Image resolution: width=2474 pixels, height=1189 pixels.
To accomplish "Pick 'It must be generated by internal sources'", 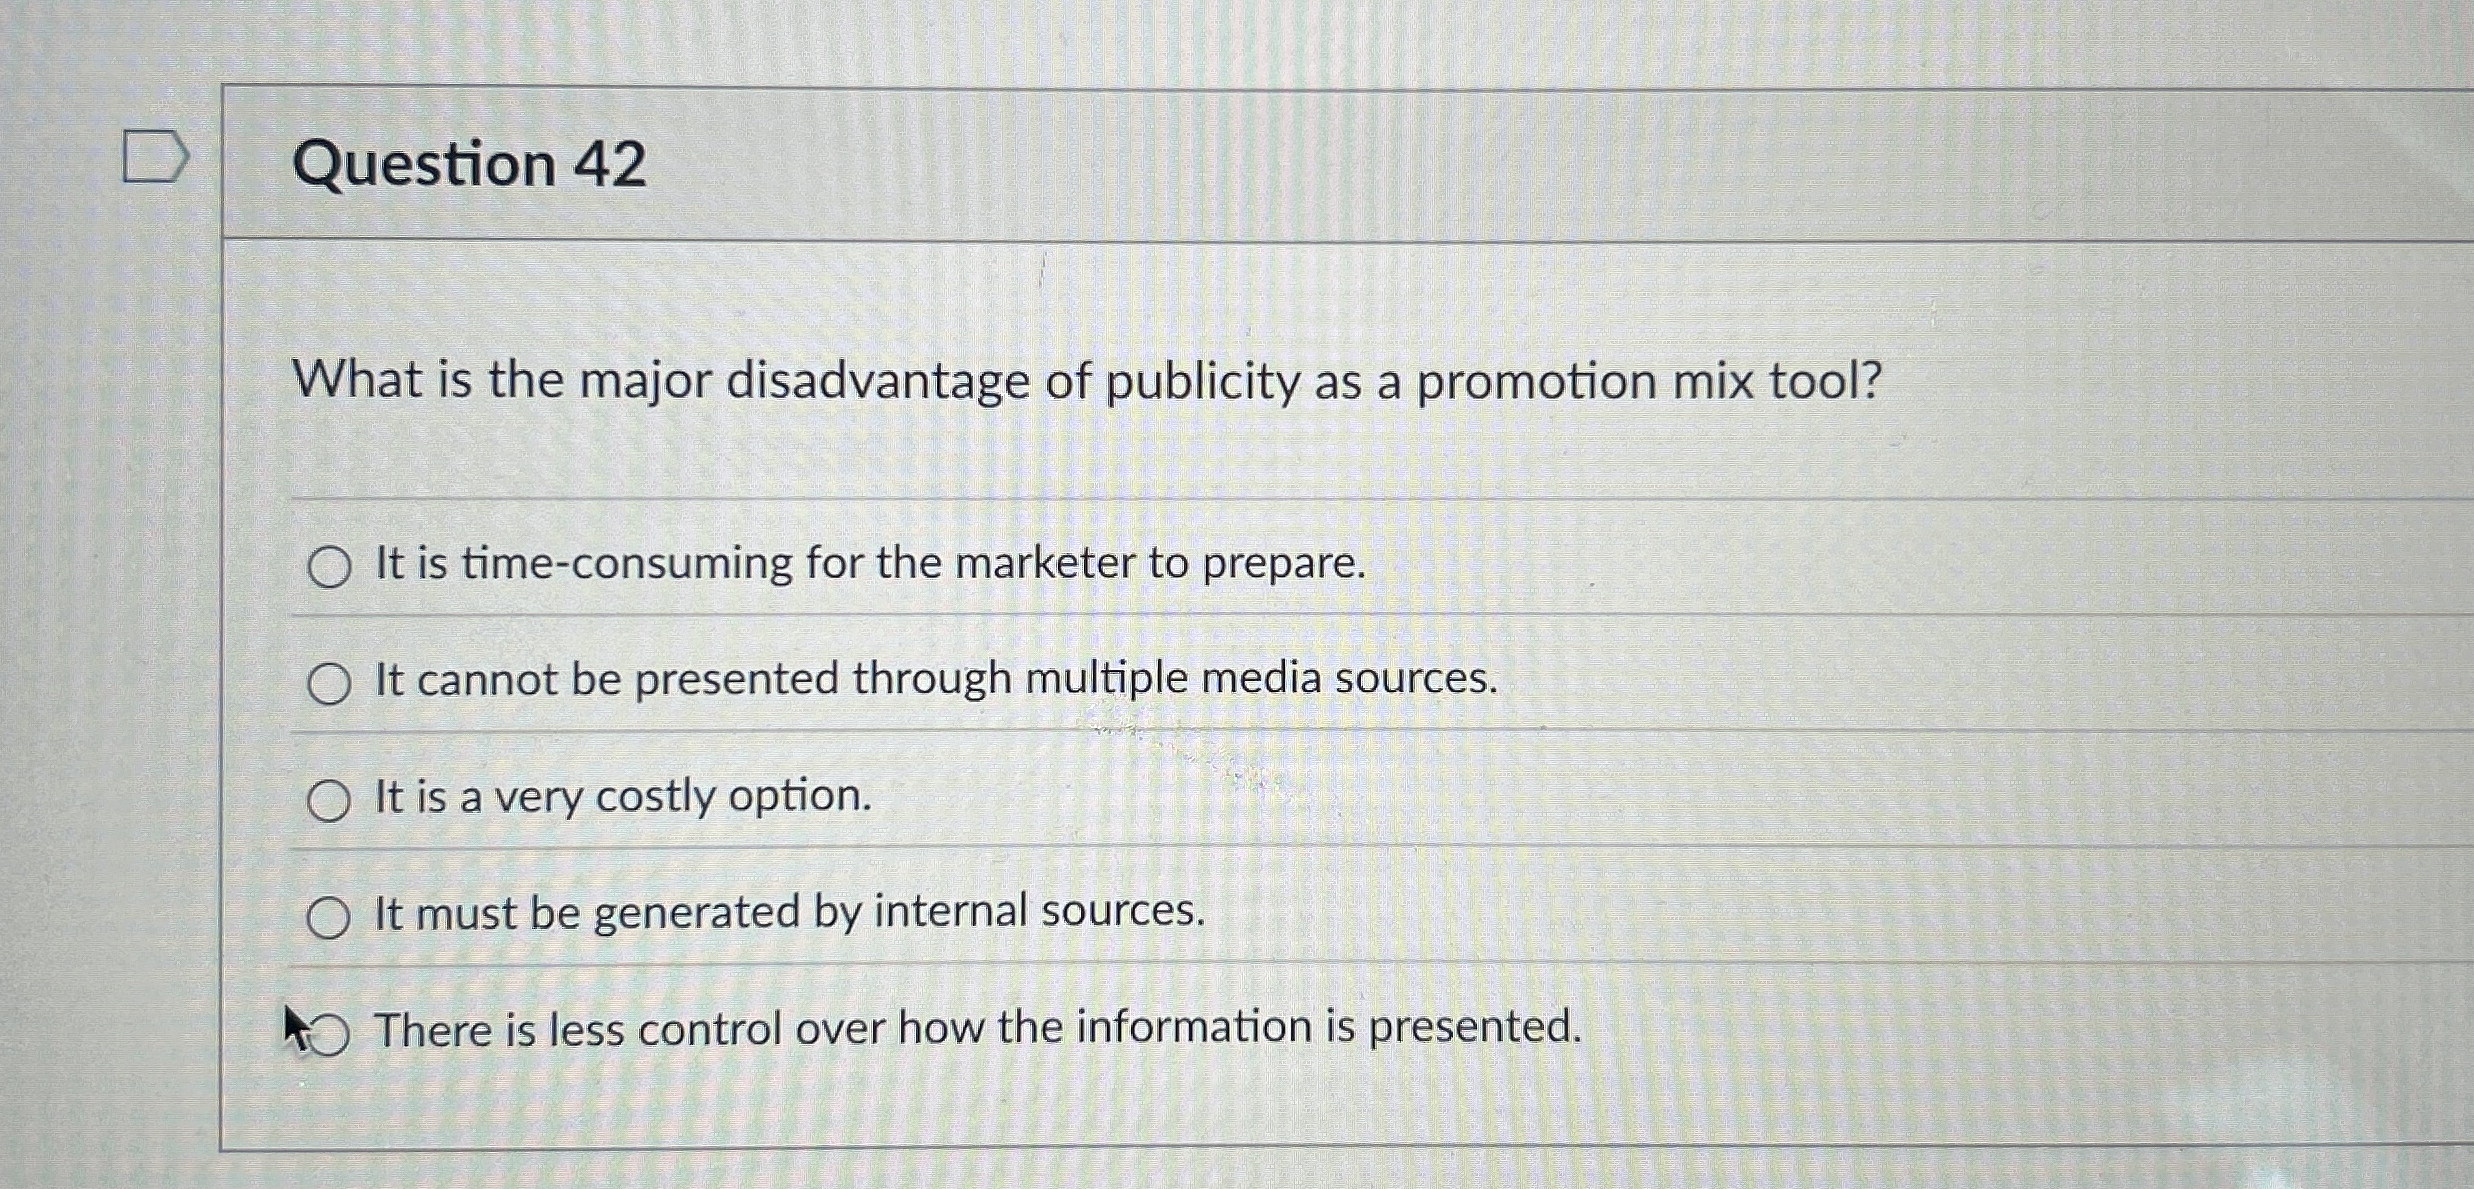I will click(x=327, y=915).
